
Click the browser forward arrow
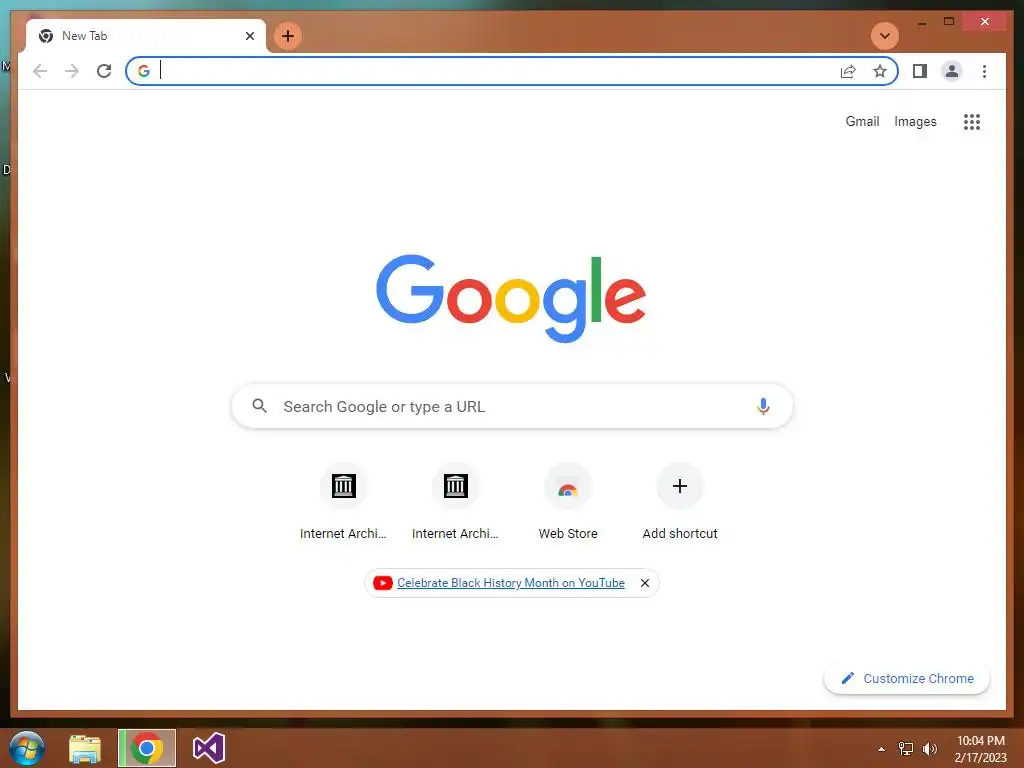(x=72, y=71)
